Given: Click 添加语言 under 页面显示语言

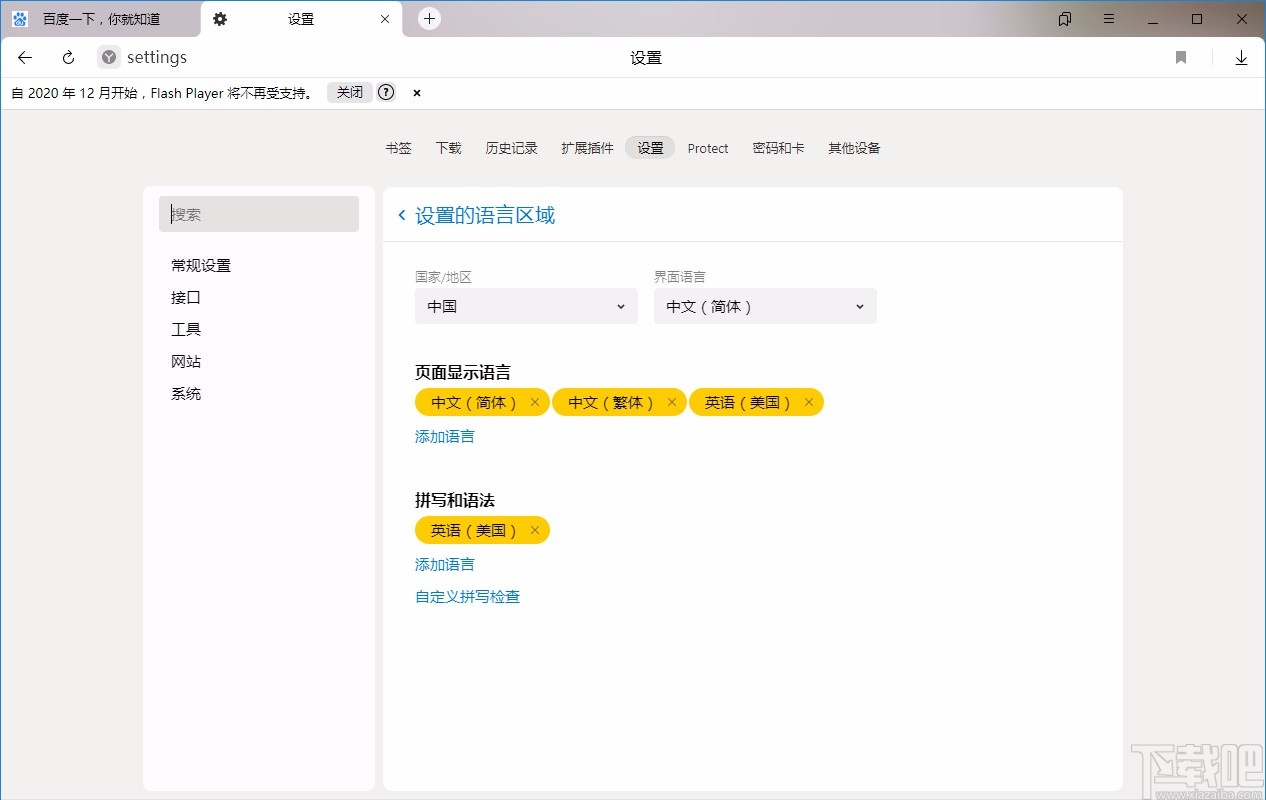Looking at the screenshot, I should [444, 436].
